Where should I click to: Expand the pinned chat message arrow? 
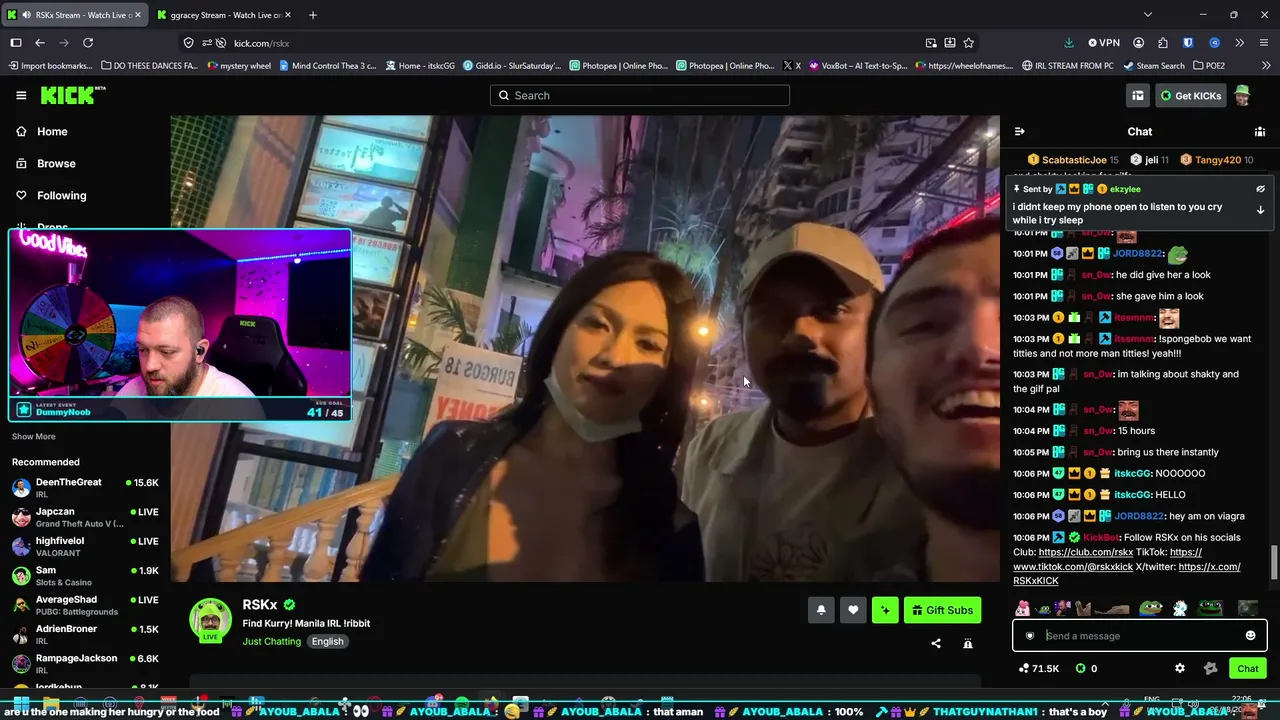[x=1260, y=210]
